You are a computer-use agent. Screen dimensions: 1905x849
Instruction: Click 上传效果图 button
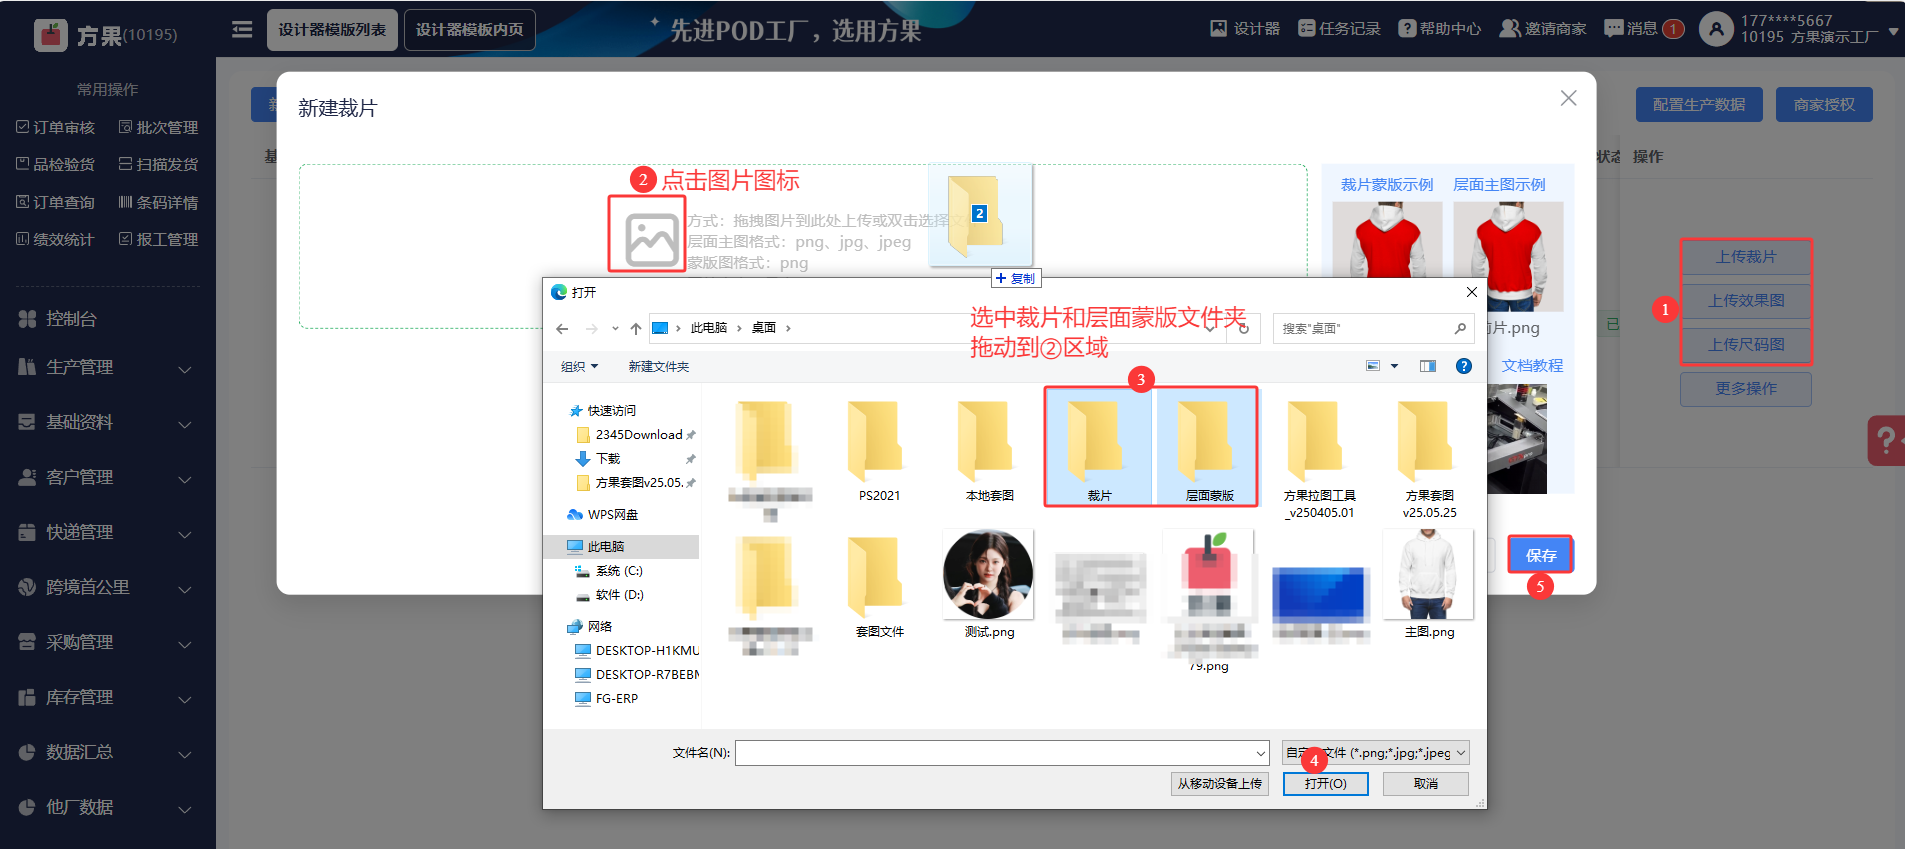pyautogui.click(x=1746, y=300)
